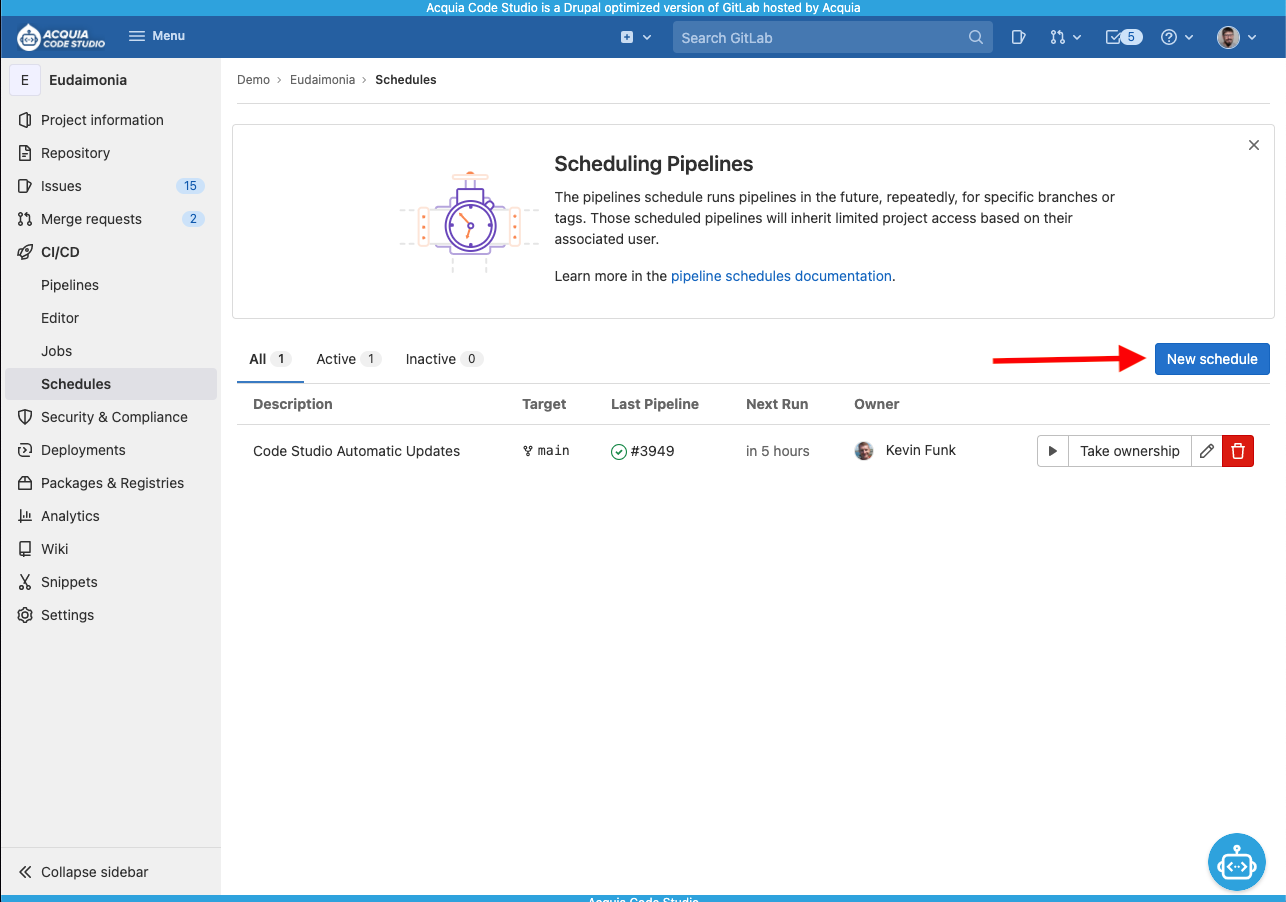Open the main branch target

(x=546, y=451)
